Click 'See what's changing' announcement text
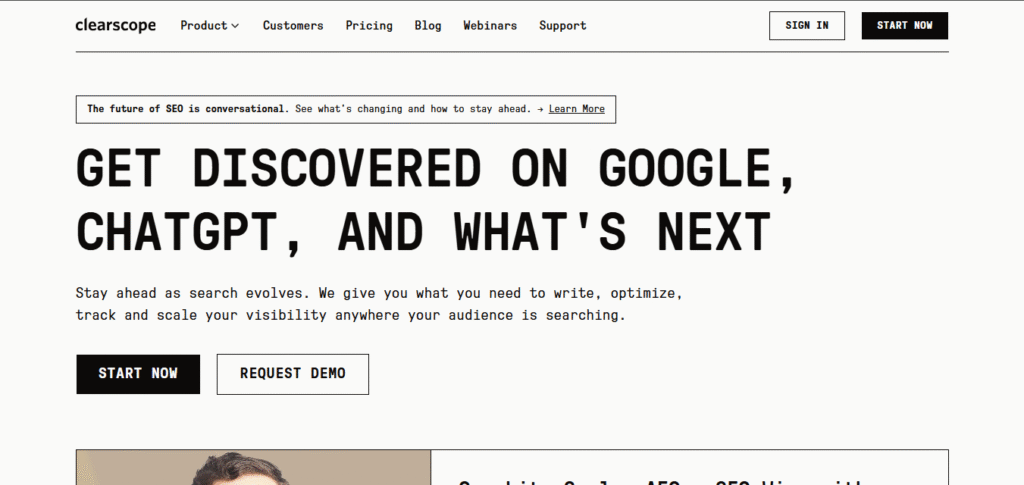1024x485 pixels. (x=413, y=109)
